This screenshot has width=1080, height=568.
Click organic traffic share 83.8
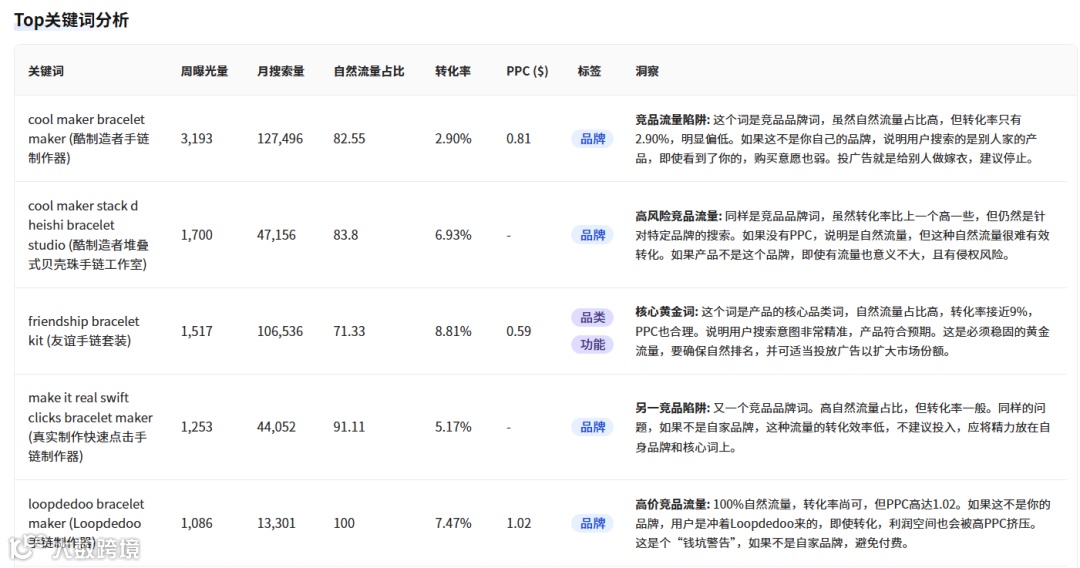[x=346, y=235]
